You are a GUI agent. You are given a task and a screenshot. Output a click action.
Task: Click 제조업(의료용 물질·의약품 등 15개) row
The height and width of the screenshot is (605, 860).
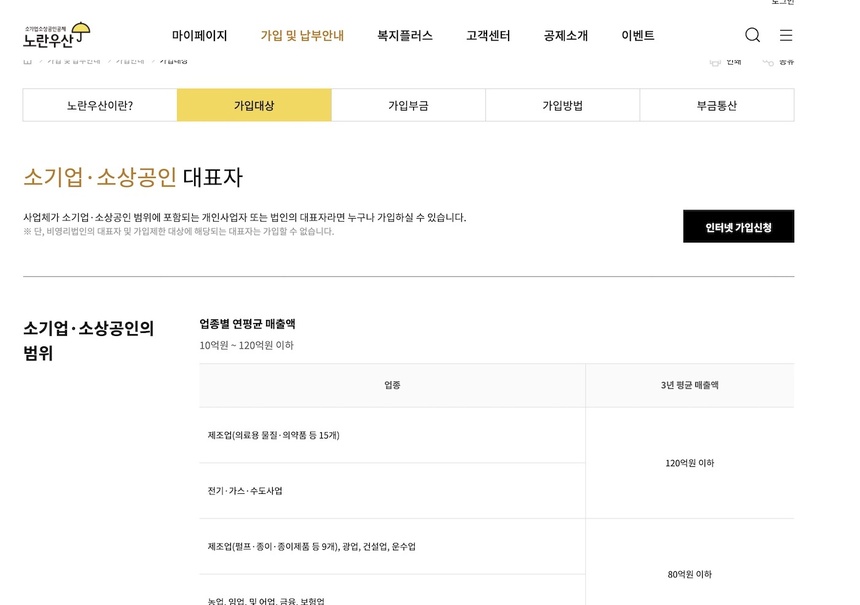[392, 435]
